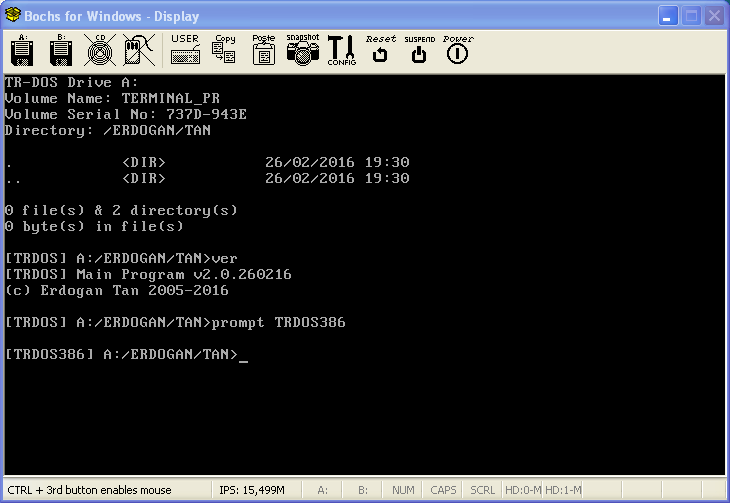The width and height of the screenshot is (730, 503).
Task: Click the HD:0-M status indicator
Action: (523, 490)
